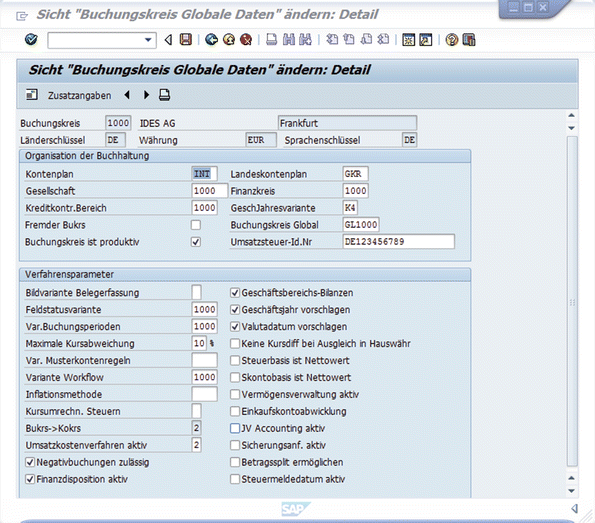
Task: Click the Kontenplan field INT
Action: 205,174
